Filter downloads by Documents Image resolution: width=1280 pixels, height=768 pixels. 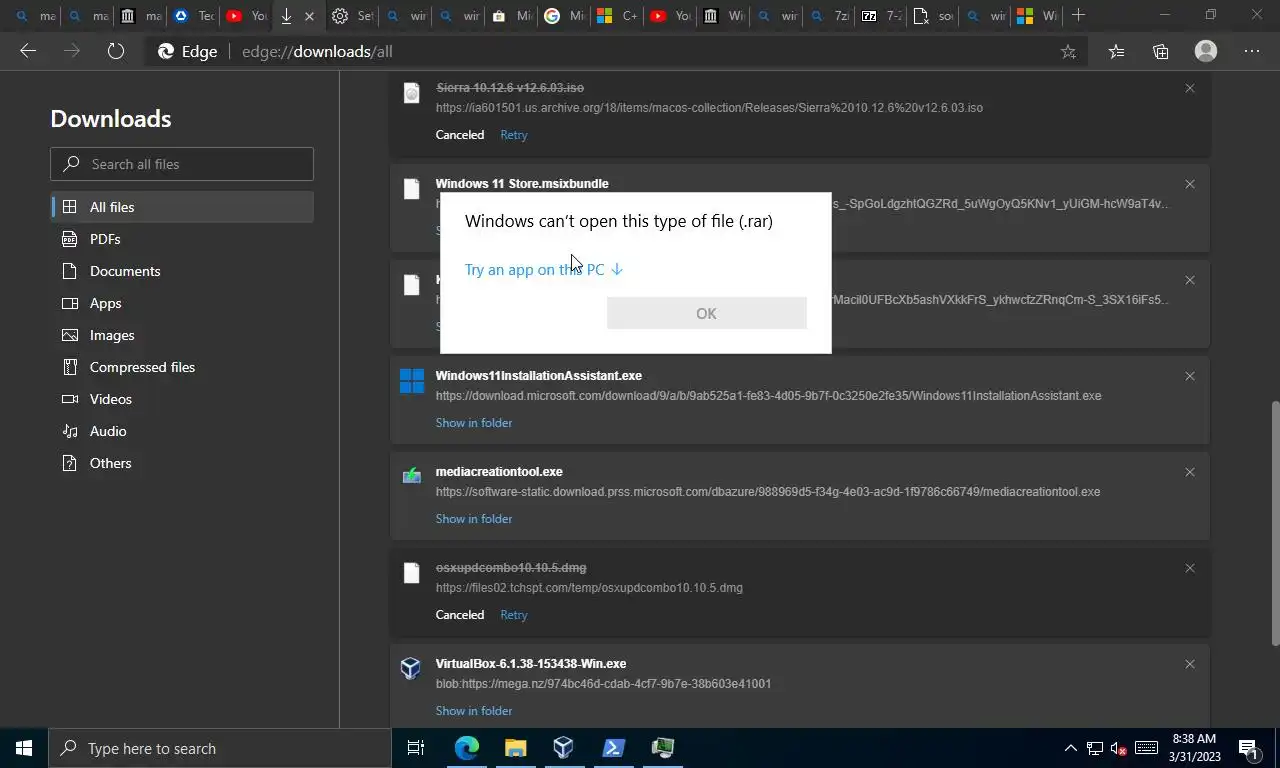182,271
